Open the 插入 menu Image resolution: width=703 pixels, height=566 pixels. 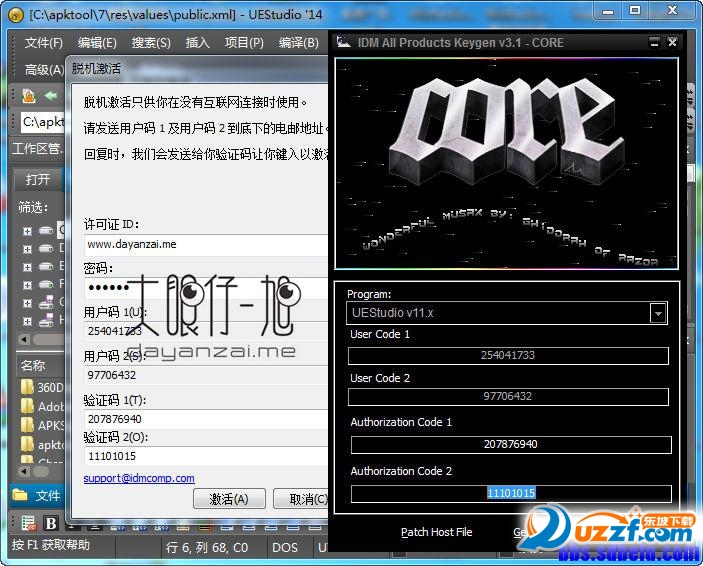click(x=198, y=43)
